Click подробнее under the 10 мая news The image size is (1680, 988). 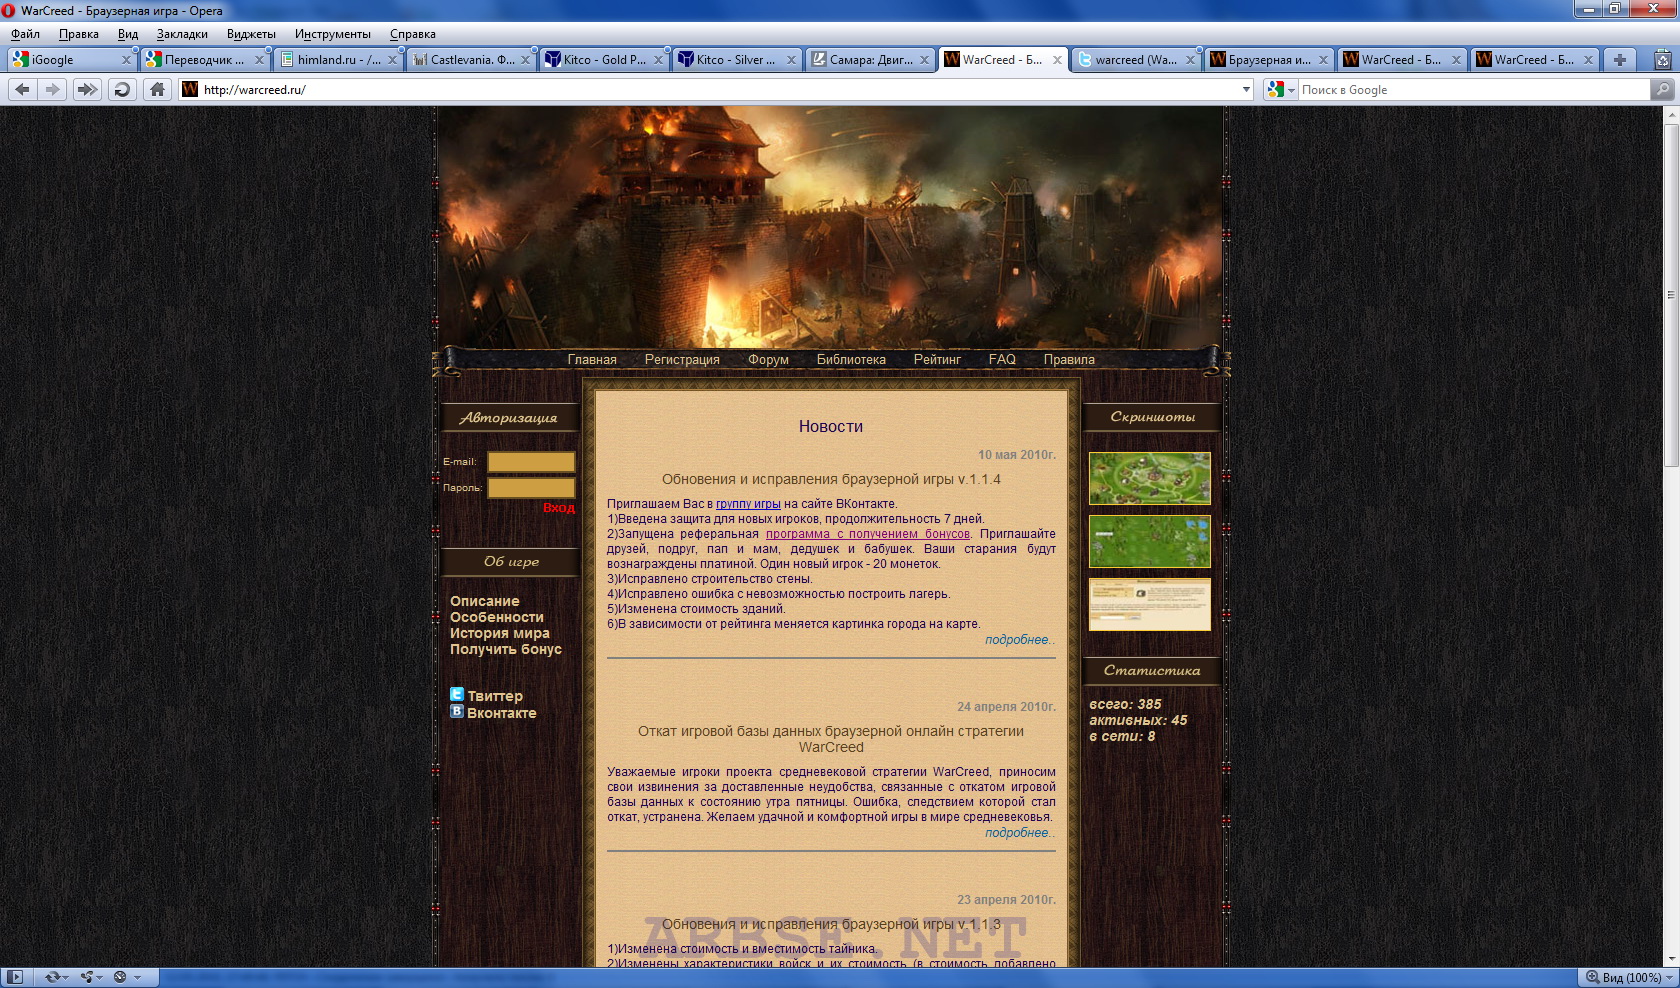[1019, 640]
